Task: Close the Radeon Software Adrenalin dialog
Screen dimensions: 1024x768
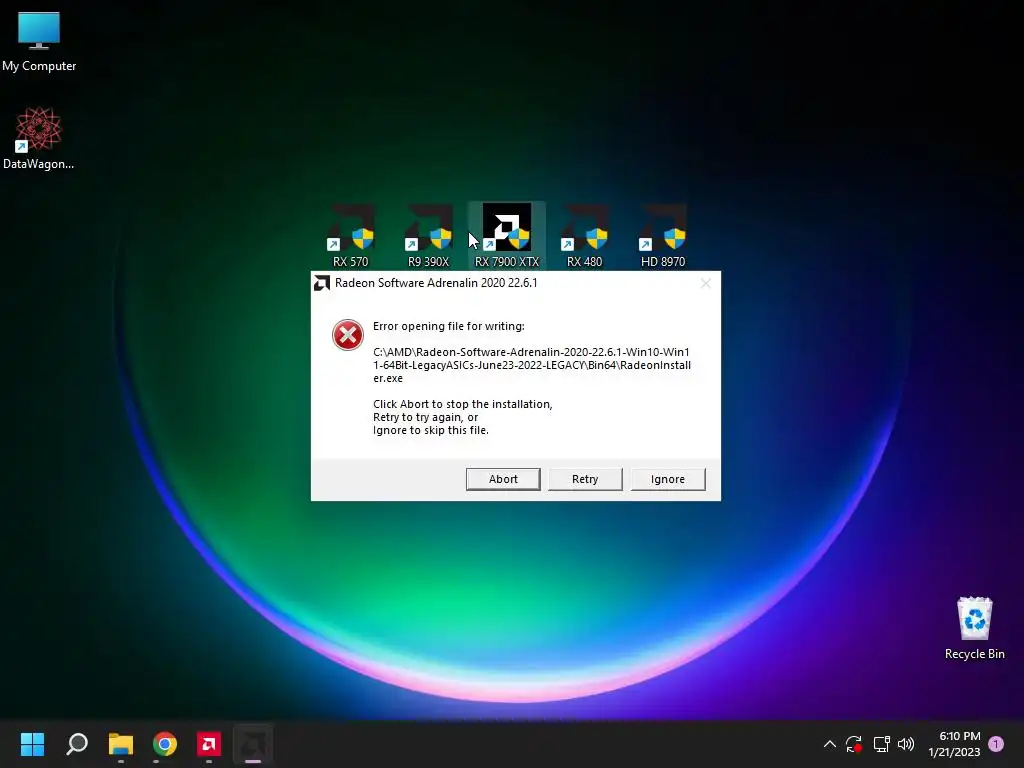Action: [705, 283]
